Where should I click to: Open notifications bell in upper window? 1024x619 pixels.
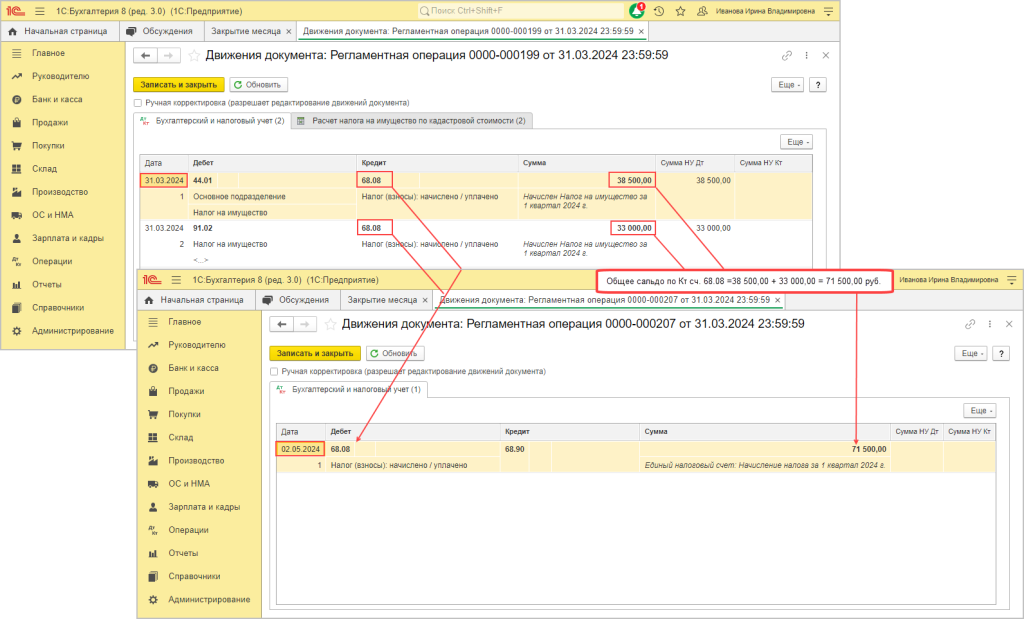[637, 10]
